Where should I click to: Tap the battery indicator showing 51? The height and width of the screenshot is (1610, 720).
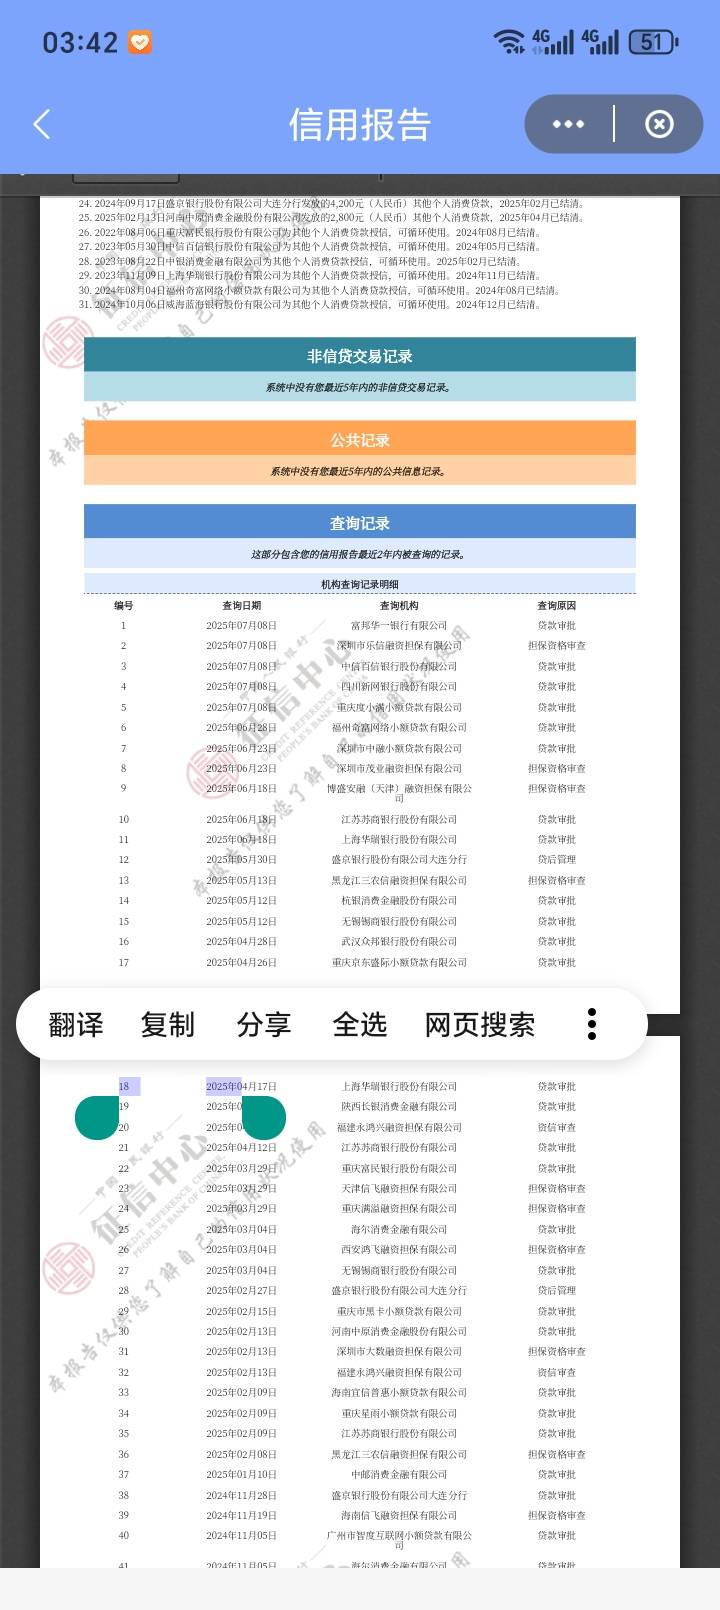pos(654,42)
